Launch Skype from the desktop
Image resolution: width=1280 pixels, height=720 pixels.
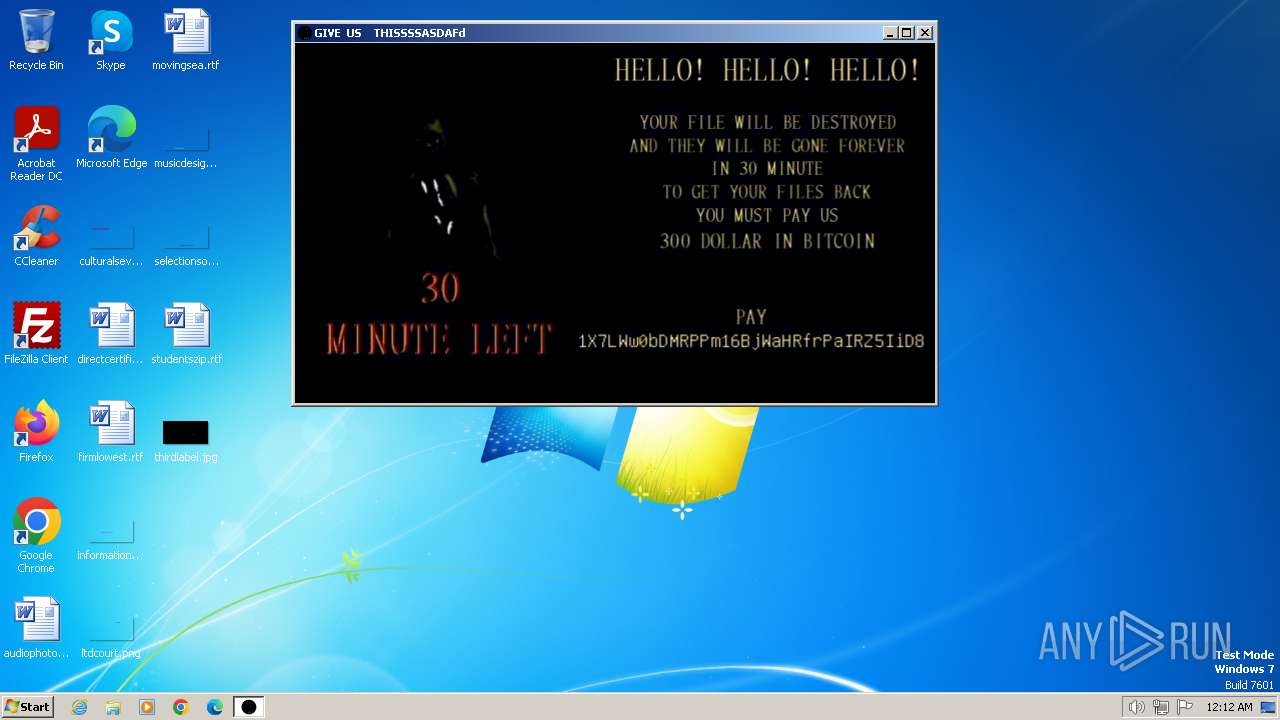click(110, 40)
